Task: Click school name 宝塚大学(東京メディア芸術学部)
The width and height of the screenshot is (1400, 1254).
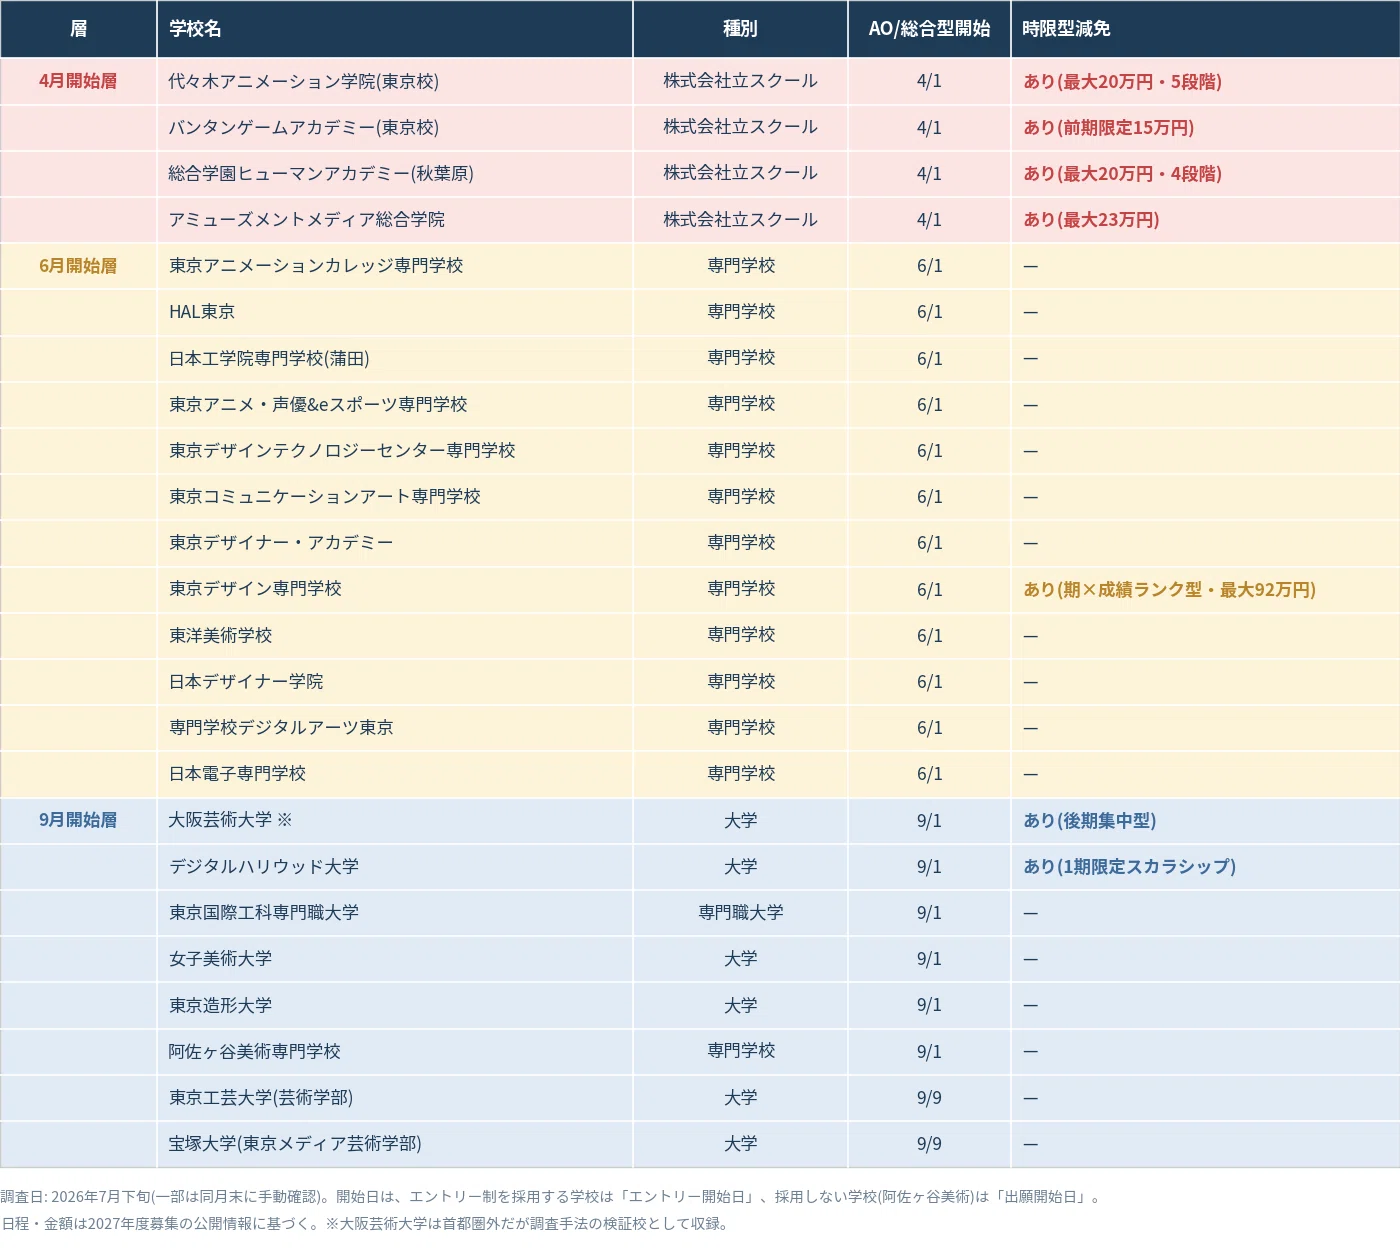Action: (x=295, y=1144)
